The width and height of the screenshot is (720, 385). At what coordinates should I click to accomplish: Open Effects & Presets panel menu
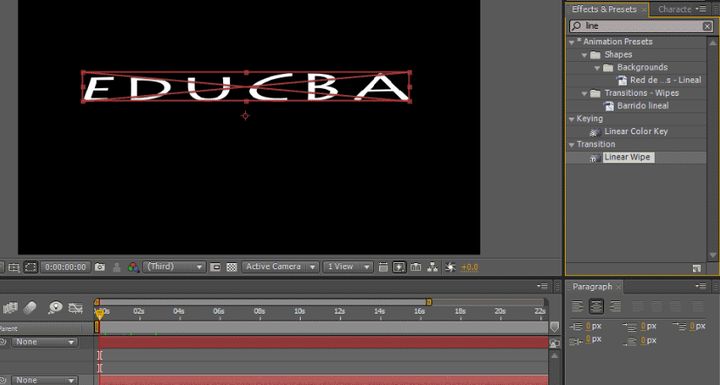[x=701, y=9]
